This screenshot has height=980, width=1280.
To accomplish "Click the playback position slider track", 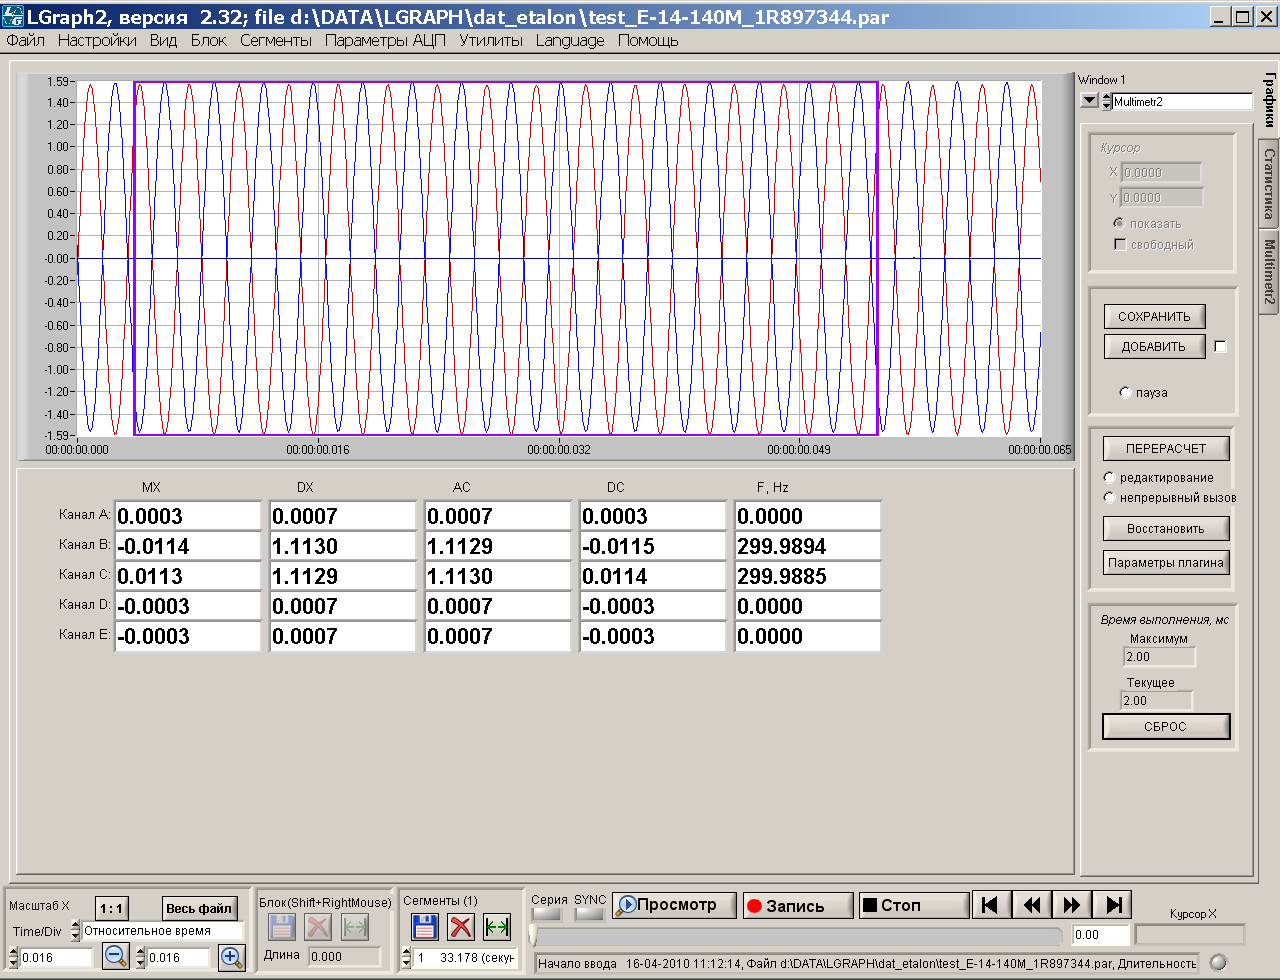I will click(800, 936).
